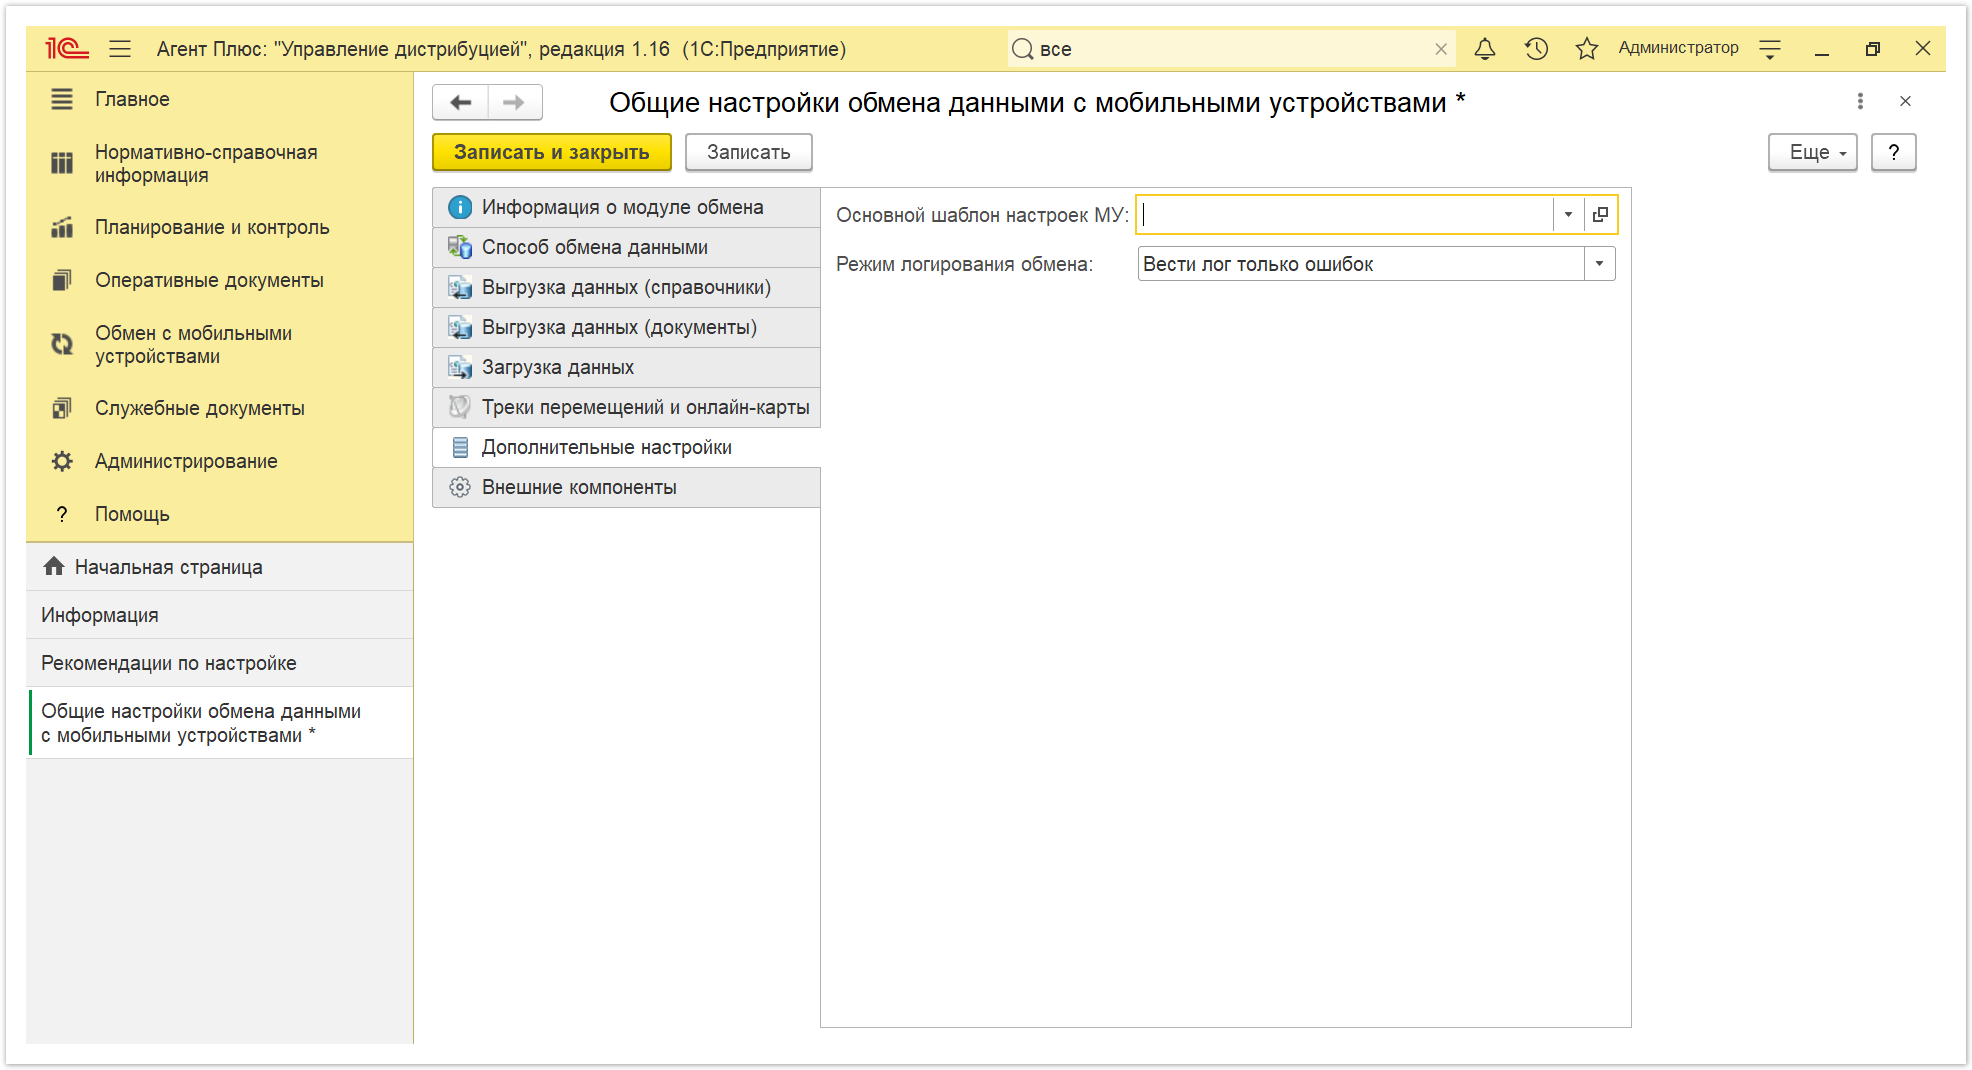Open the three-dot form options menu
1972x1070 pixels.
(x=1860, y=101)
